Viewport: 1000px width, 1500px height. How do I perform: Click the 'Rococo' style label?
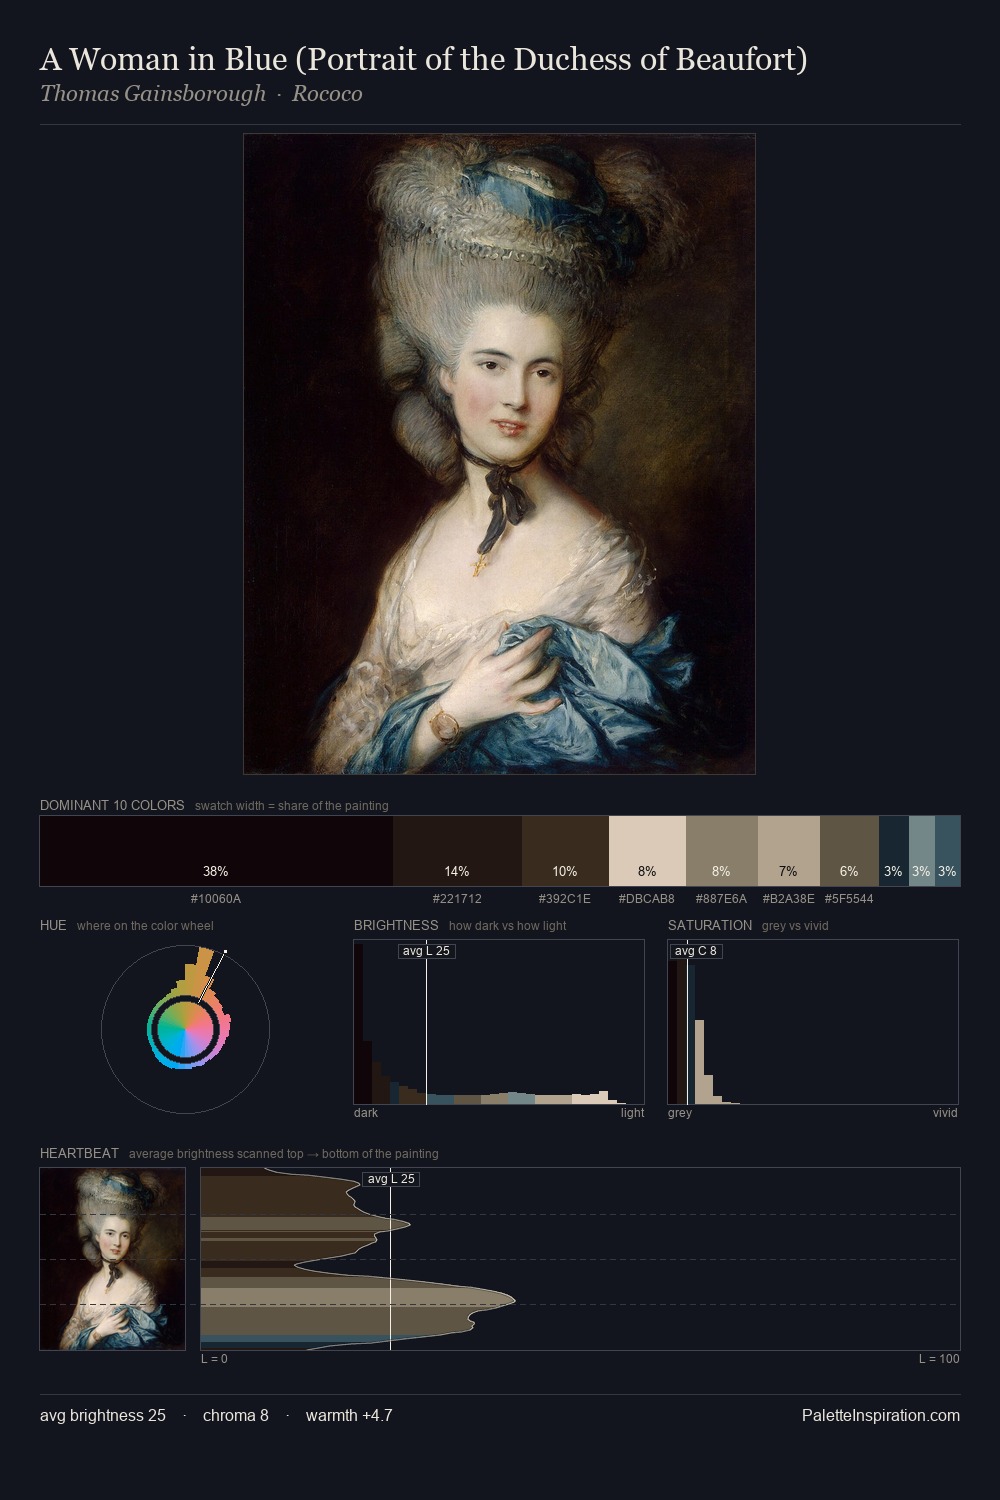pyautogui.click(x=327, y=94)
